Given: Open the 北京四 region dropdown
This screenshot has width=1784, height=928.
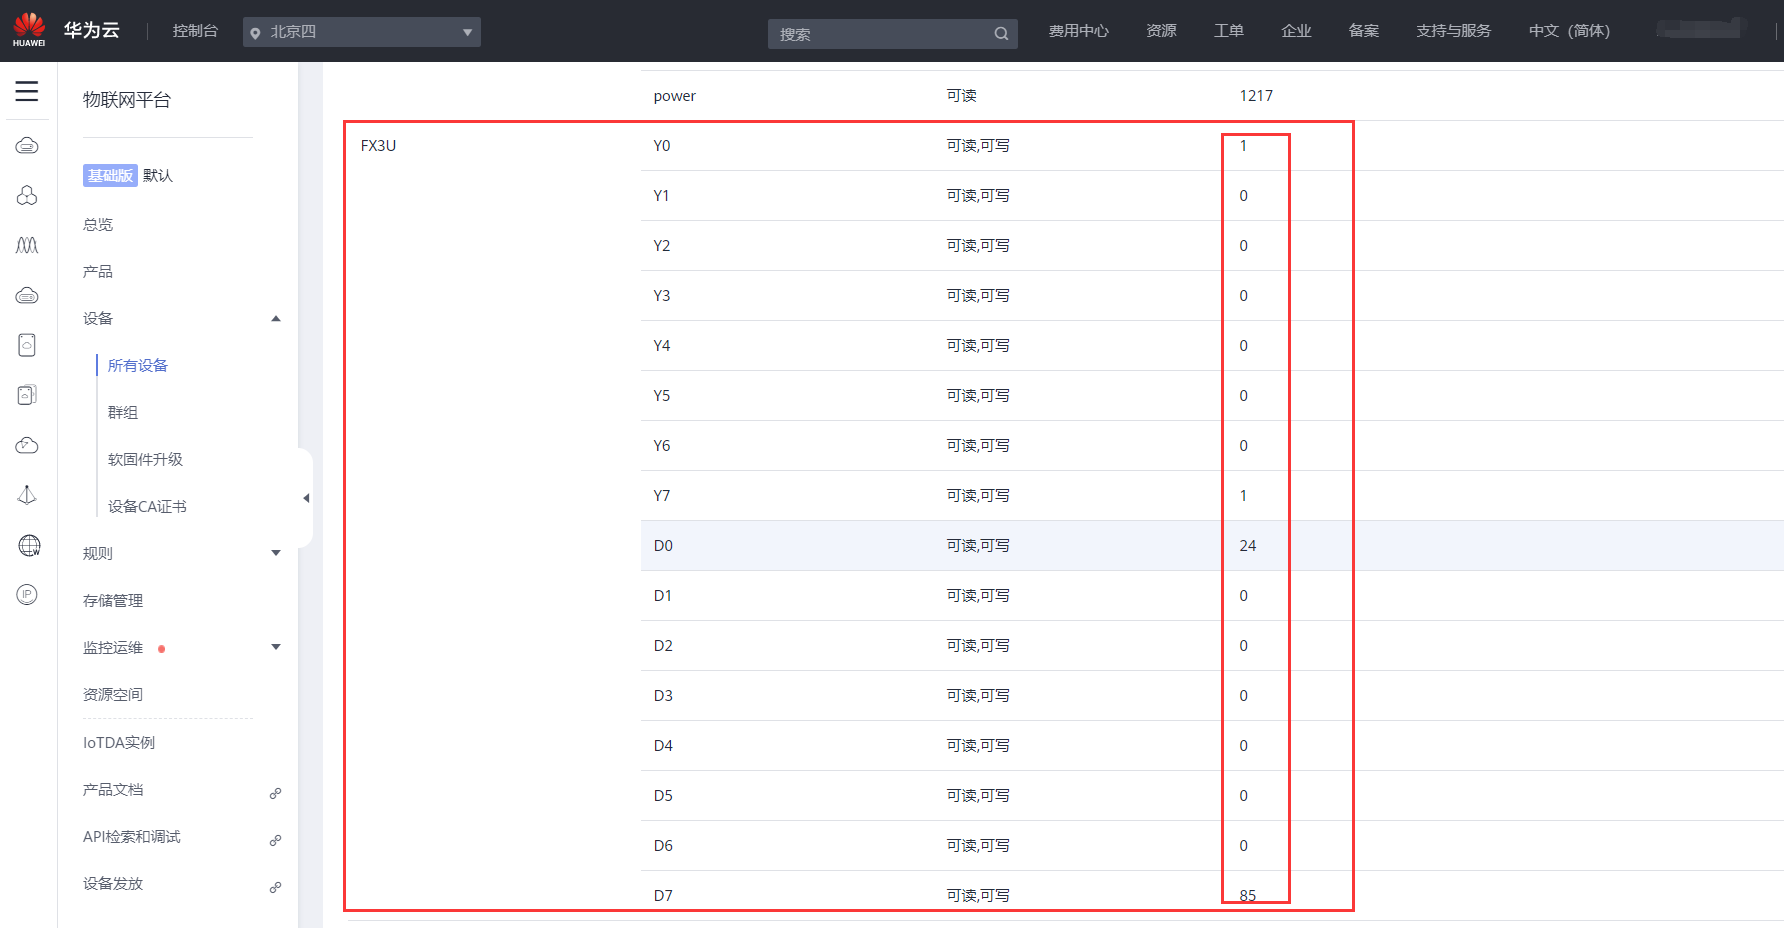Looking at the screenshot, I should tap(362, 32).
